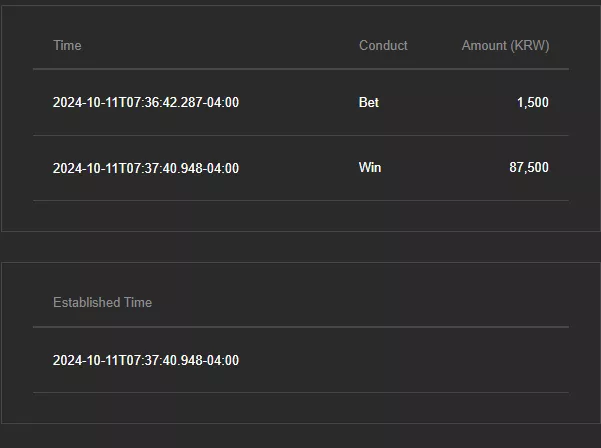Click the Established Time header
Image resolution: width=601 pixels, height=448 pixels.
click(x=102, y=302)
